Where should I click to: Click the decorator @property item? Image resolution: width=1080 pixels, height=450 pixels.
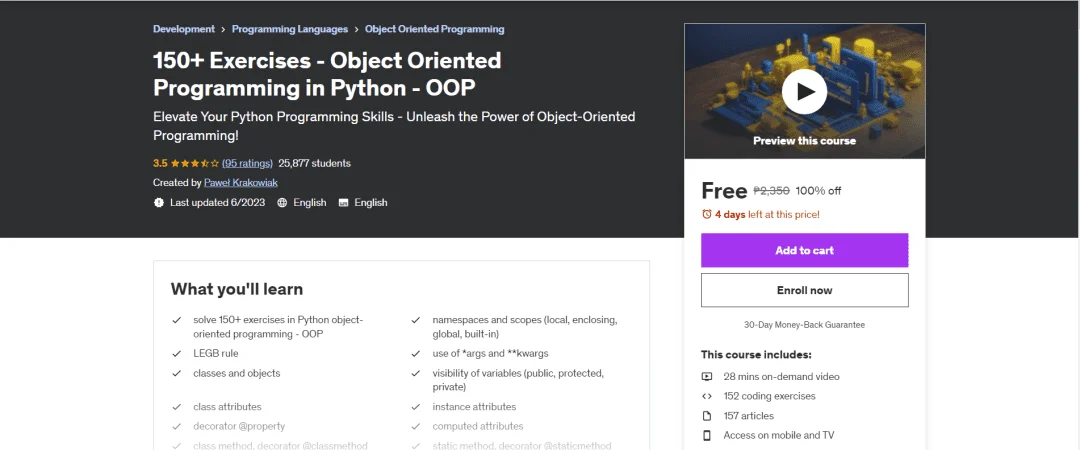point(239,427)
